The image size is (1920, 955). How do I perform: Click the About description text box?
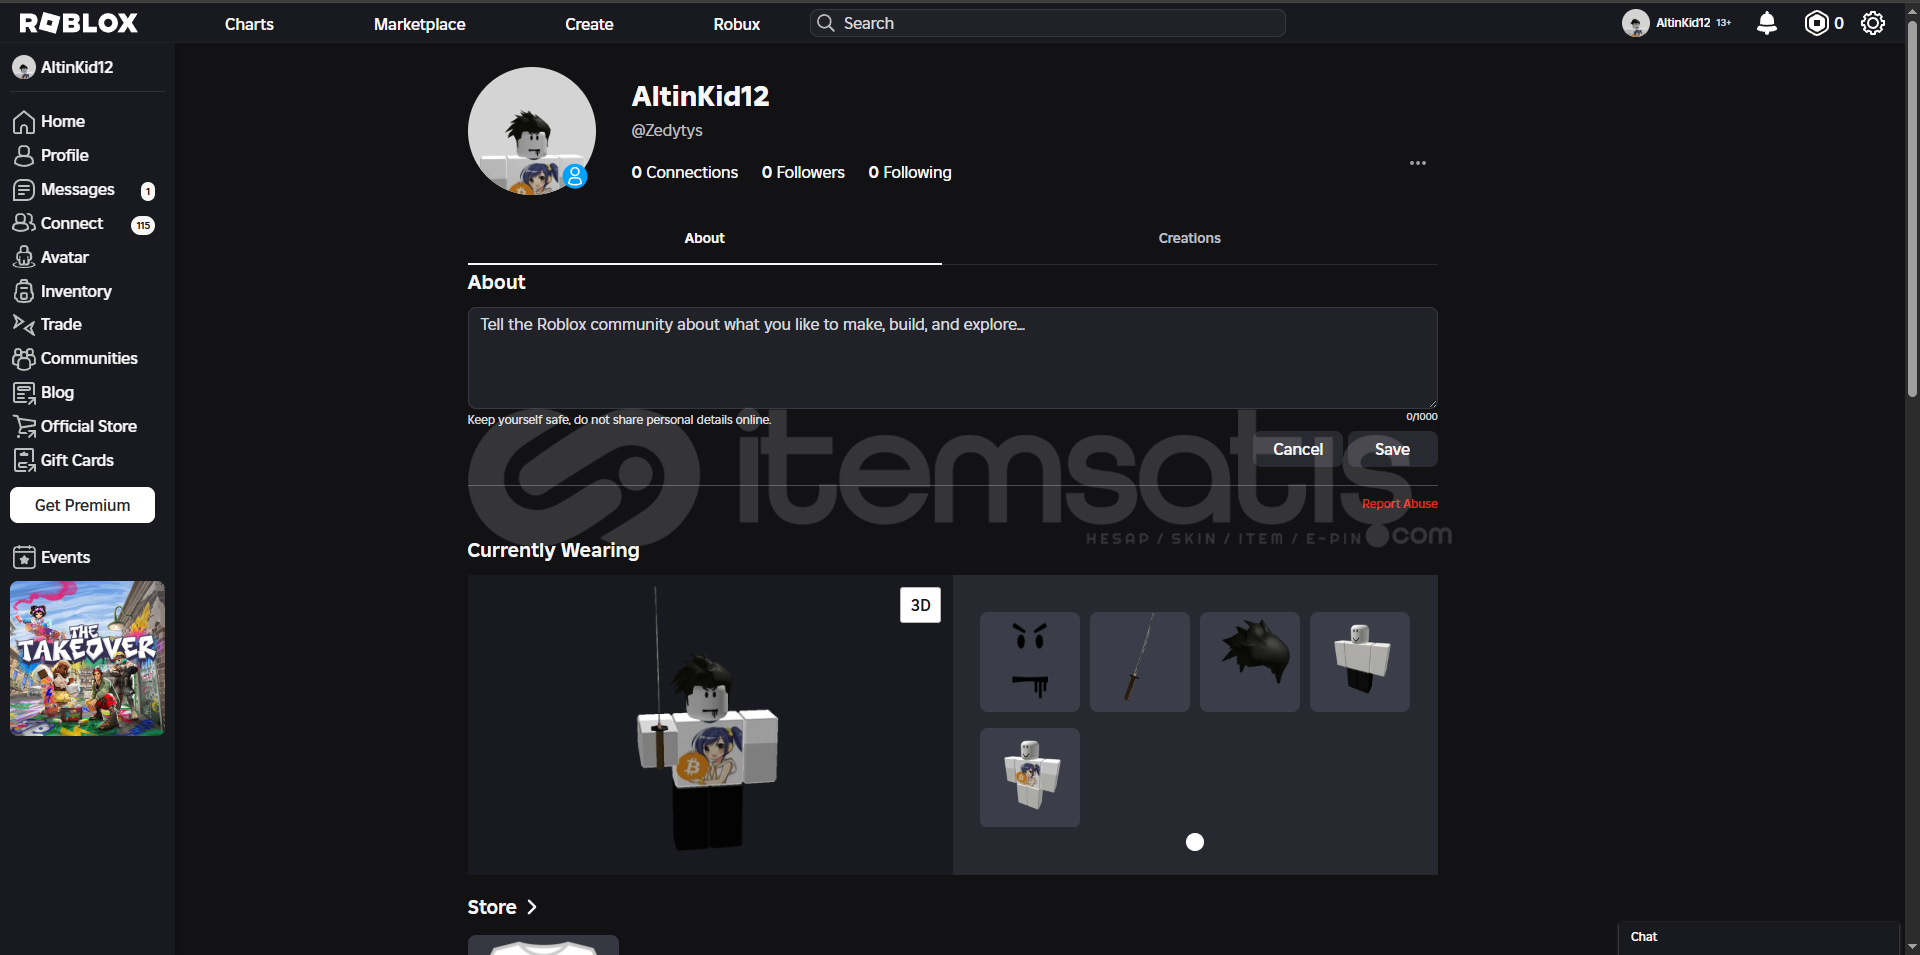coord(952,357)
